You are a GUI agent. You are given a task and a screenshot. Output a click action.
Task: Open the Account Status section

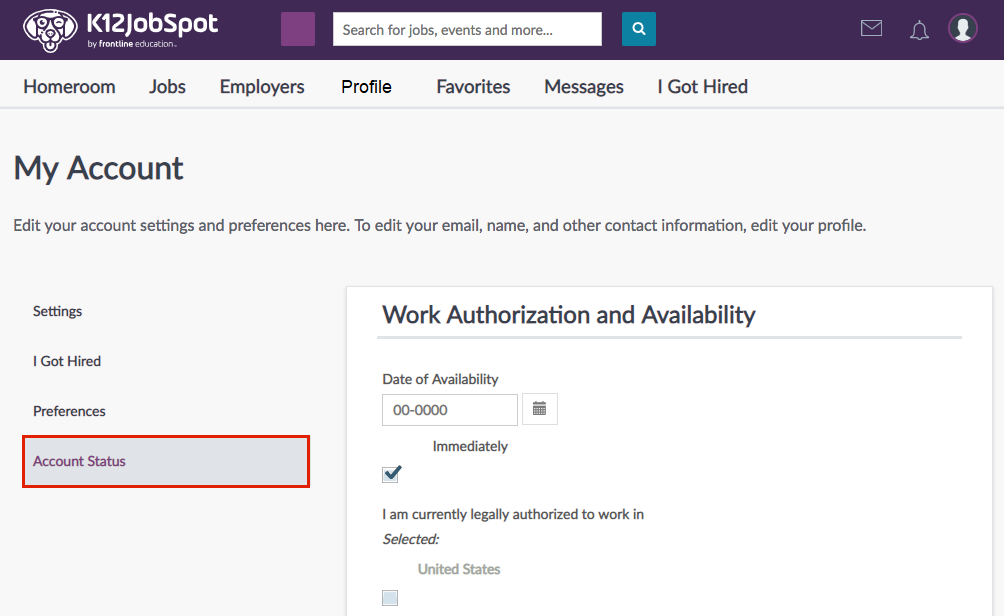click(x=79, y=461)
